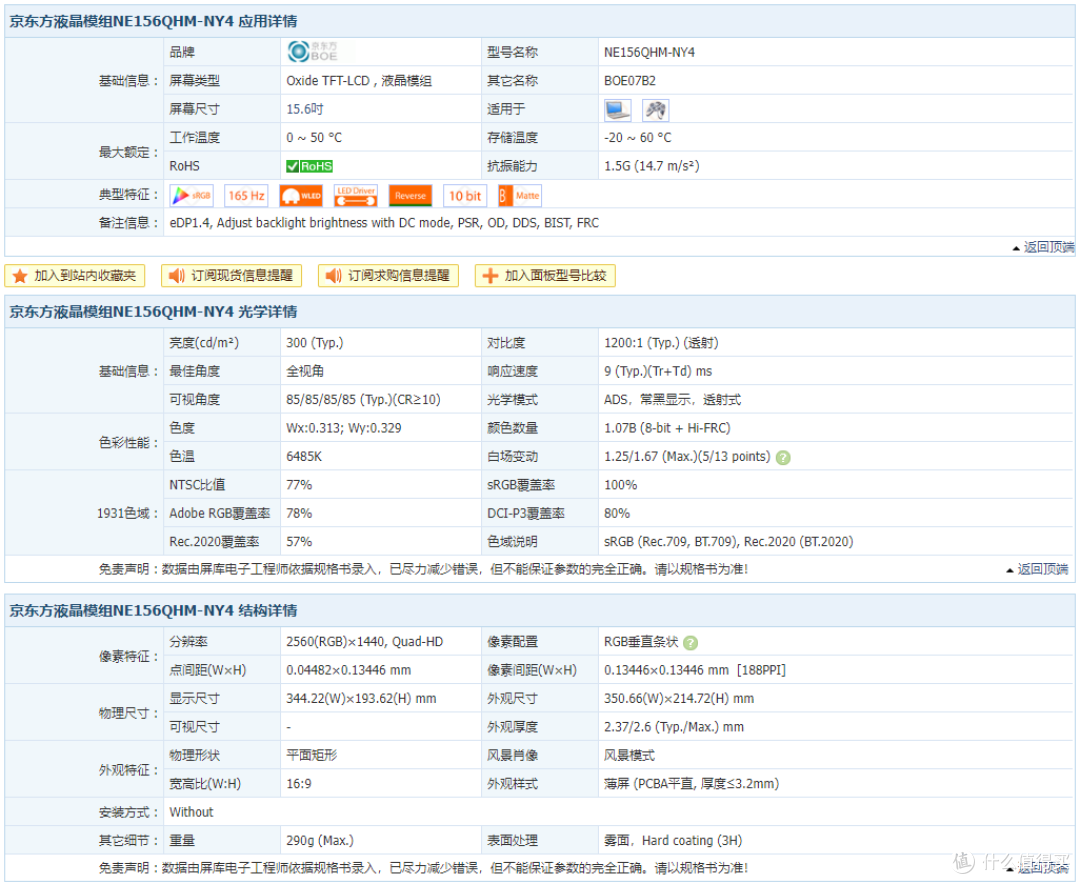Select operating temperature 0 ~ 50 °C
This screenshot has height=884, width=1080.
coord(314,138)
